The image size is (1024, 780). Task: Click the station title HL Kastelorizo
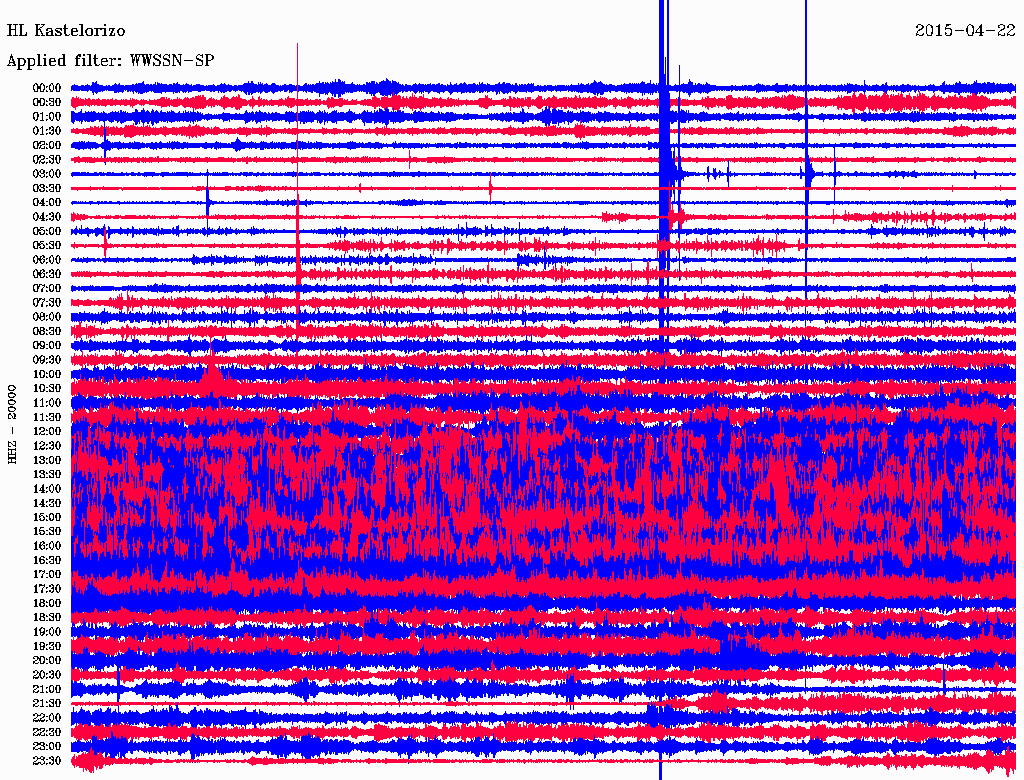pos(66,31)
